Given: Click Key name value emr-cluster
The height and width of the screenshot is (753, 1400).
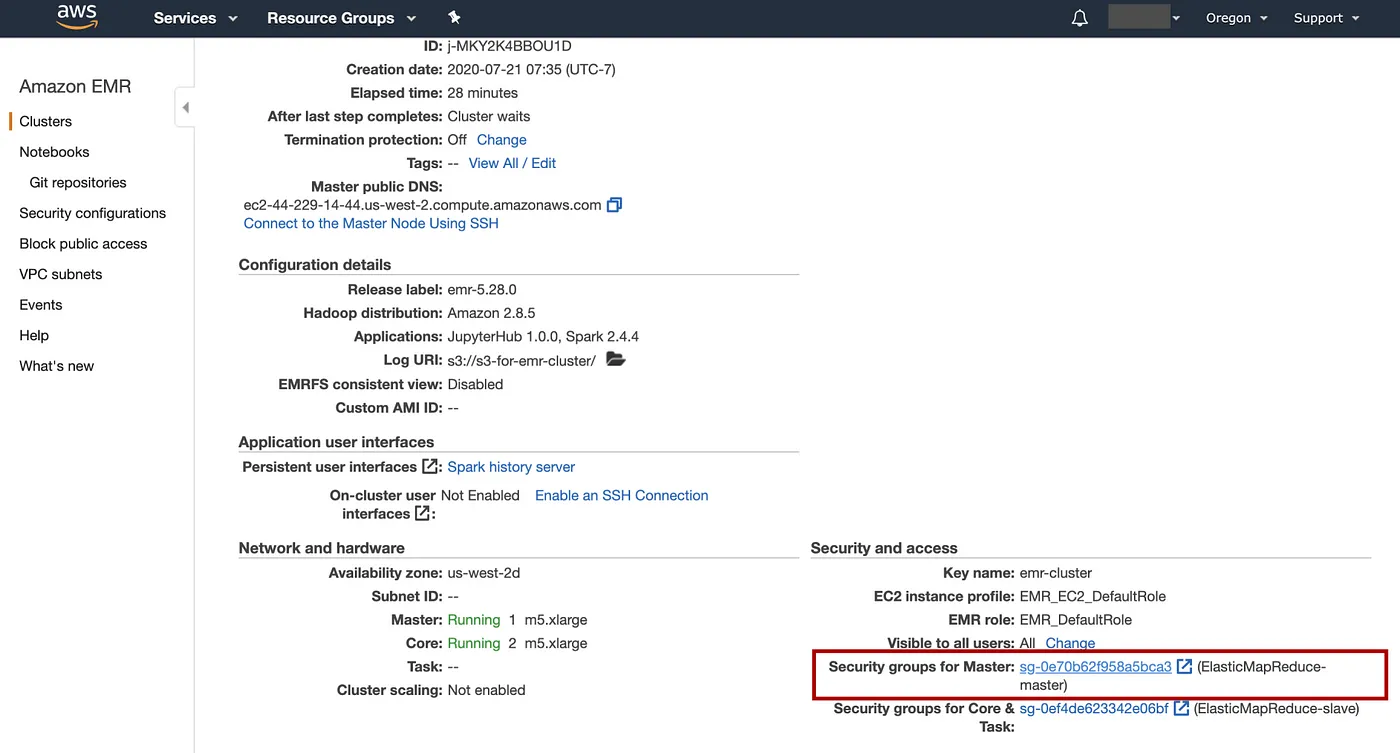Looking at the screenshot, I should [1055, 573].
